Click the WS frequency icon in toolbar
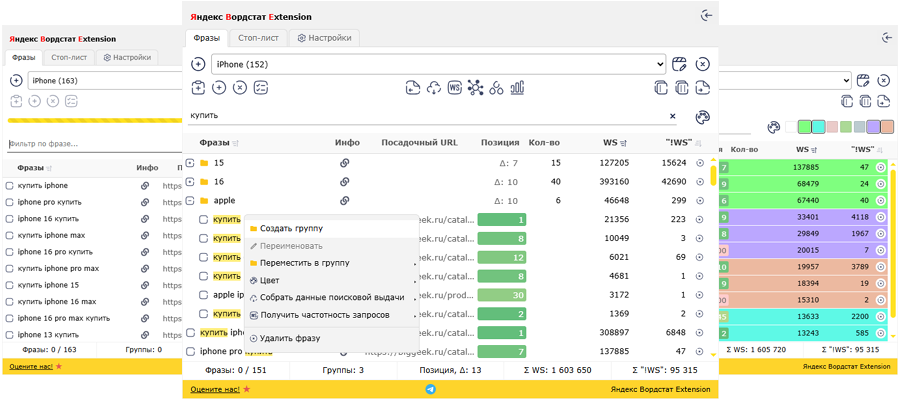Screen dimensions: 900x400 tap(454, 88)
